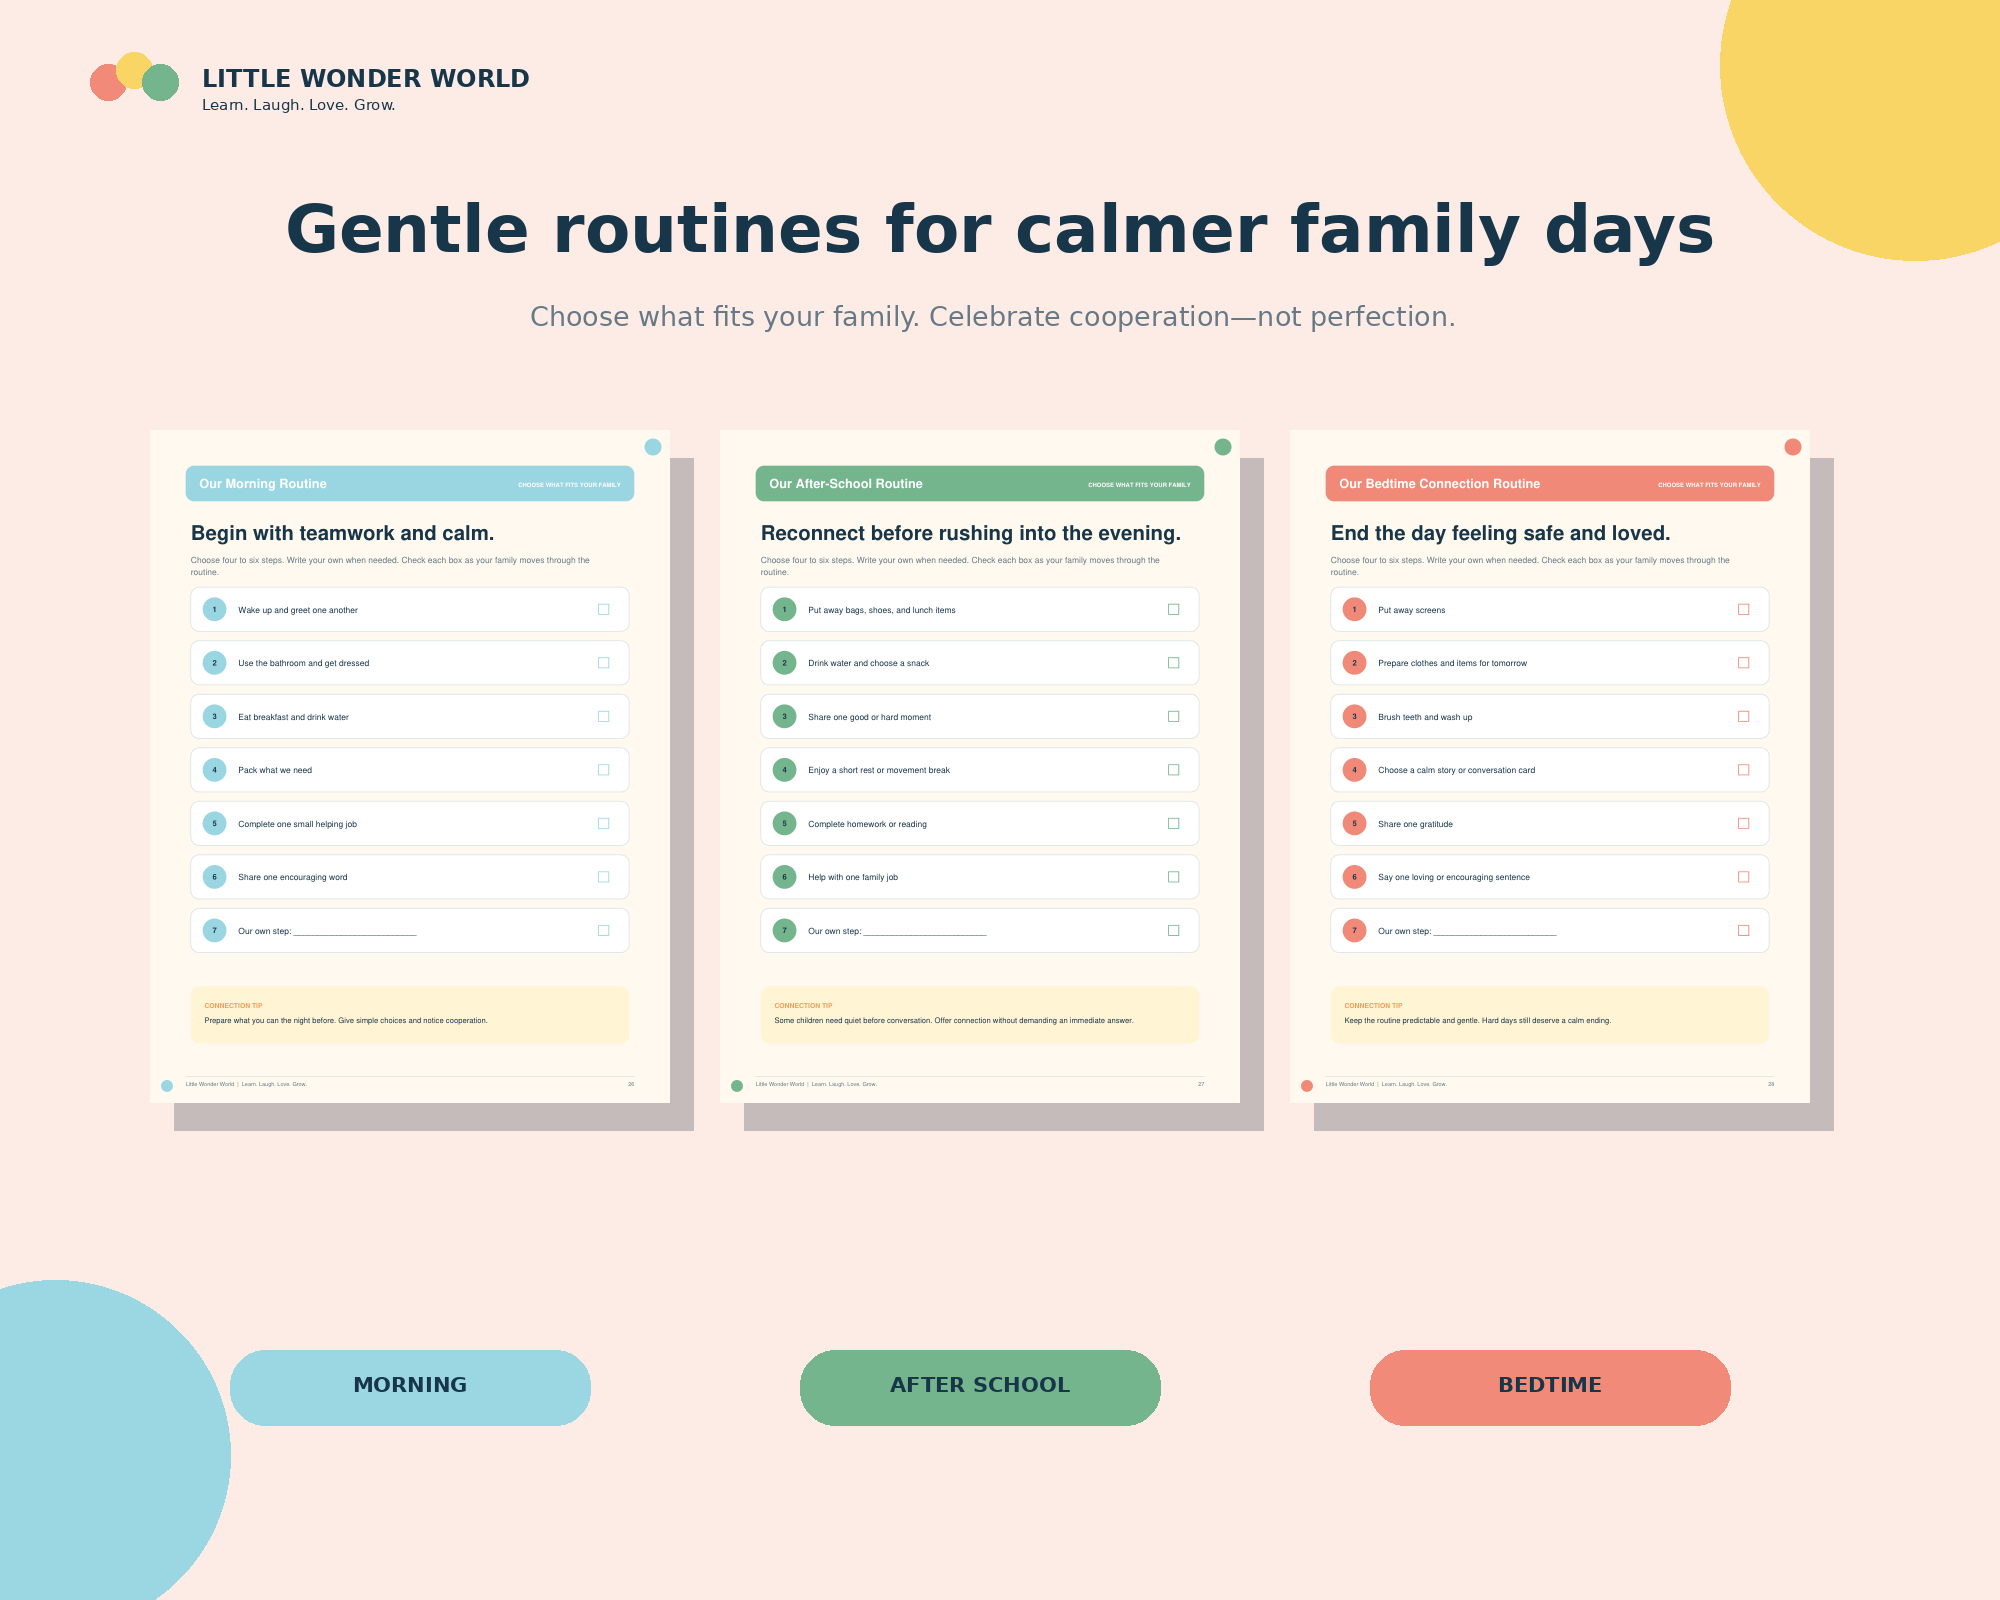Click title Gentle routines for calmer family days

pos(1000,230)
